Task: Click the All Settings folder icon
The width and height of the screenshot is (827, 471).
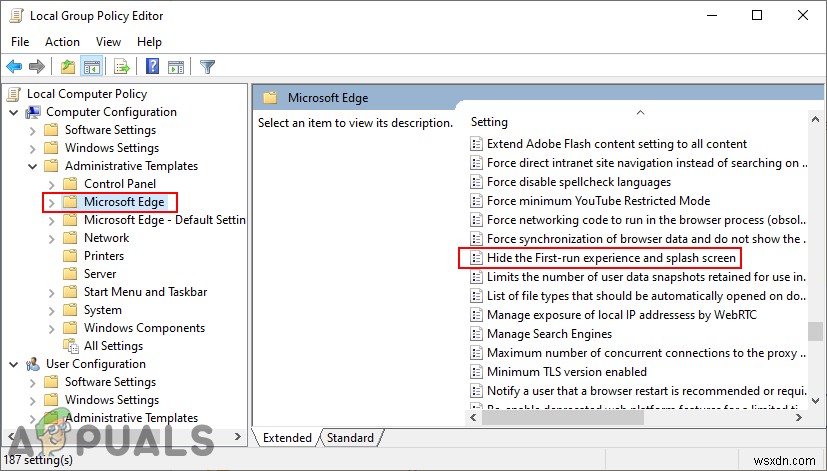Action: coord(71,346)
